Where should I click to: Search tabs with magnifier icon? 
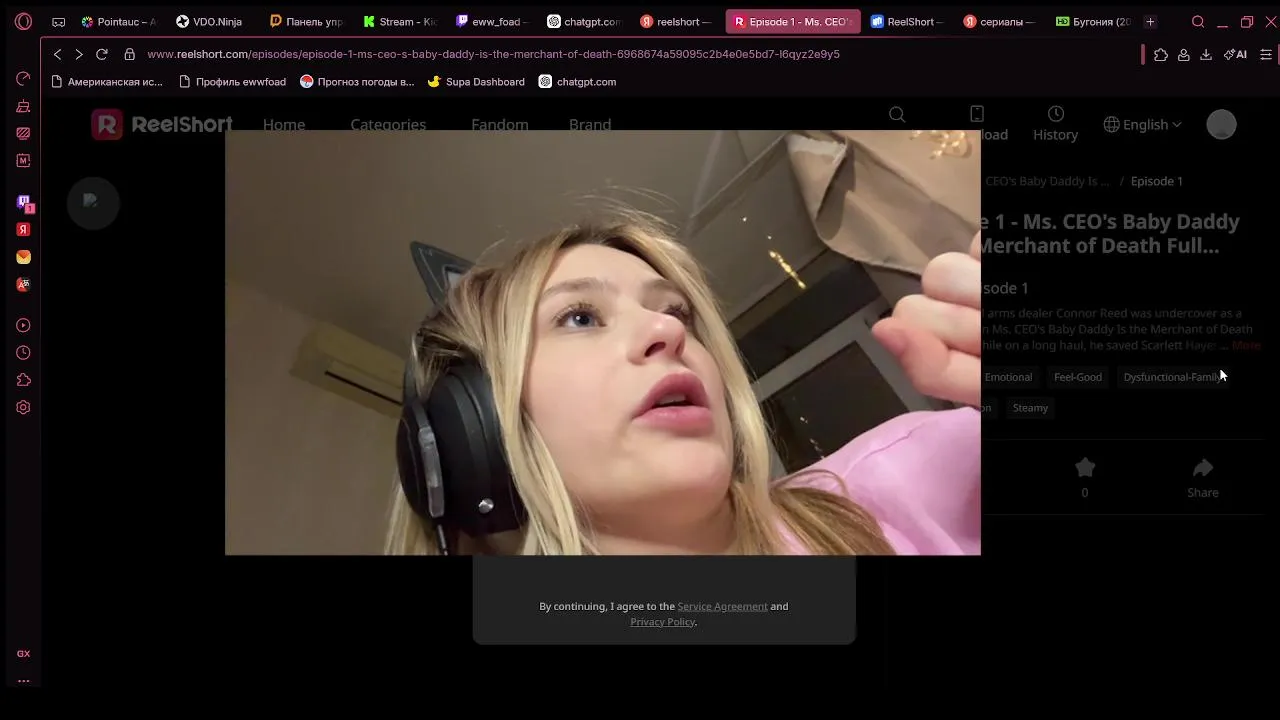pyautogui.click(x=1198, y=21)
